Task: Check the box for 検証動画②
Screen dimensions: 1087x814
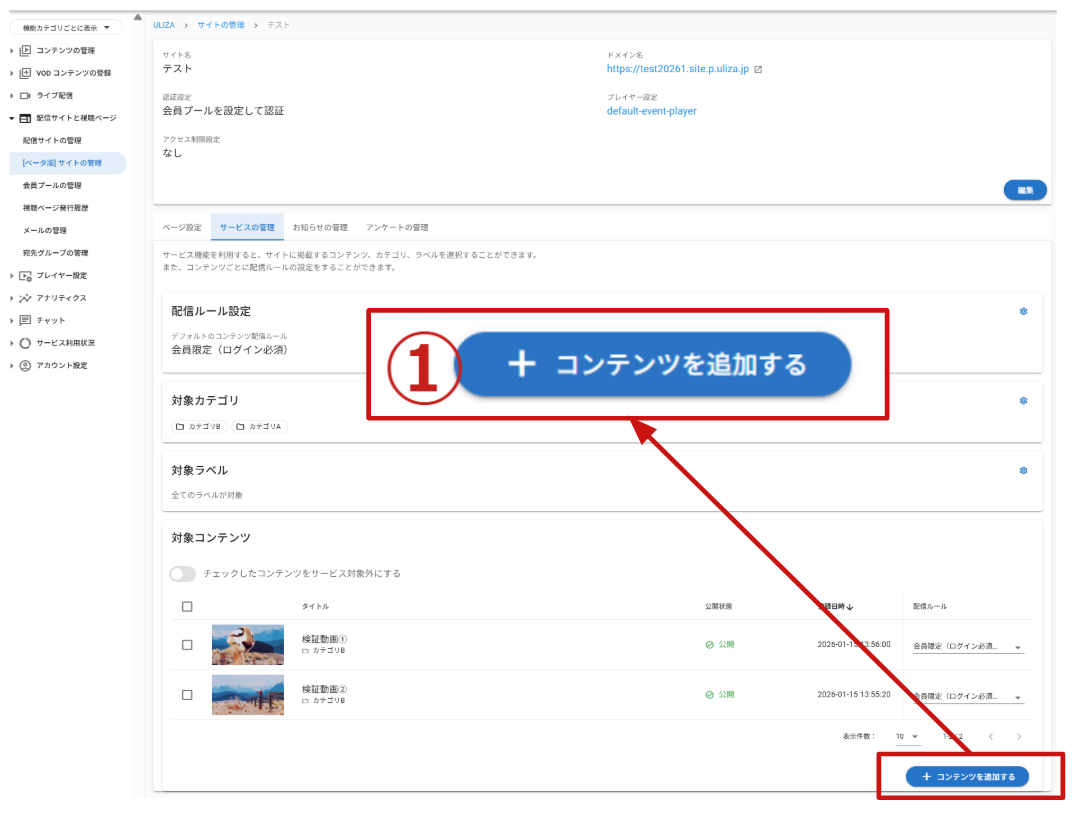Action: point(187,695)
